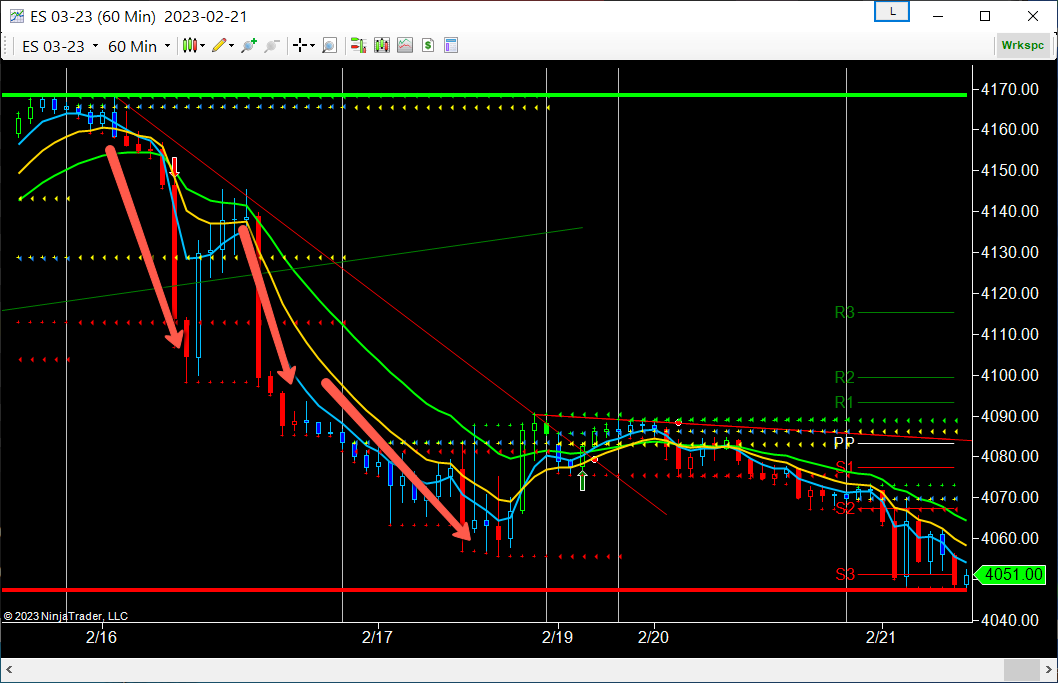Click the Wrkspc button
Image resolution: width=1058 pixels, height=683 pixels.
coord(1022,45)
